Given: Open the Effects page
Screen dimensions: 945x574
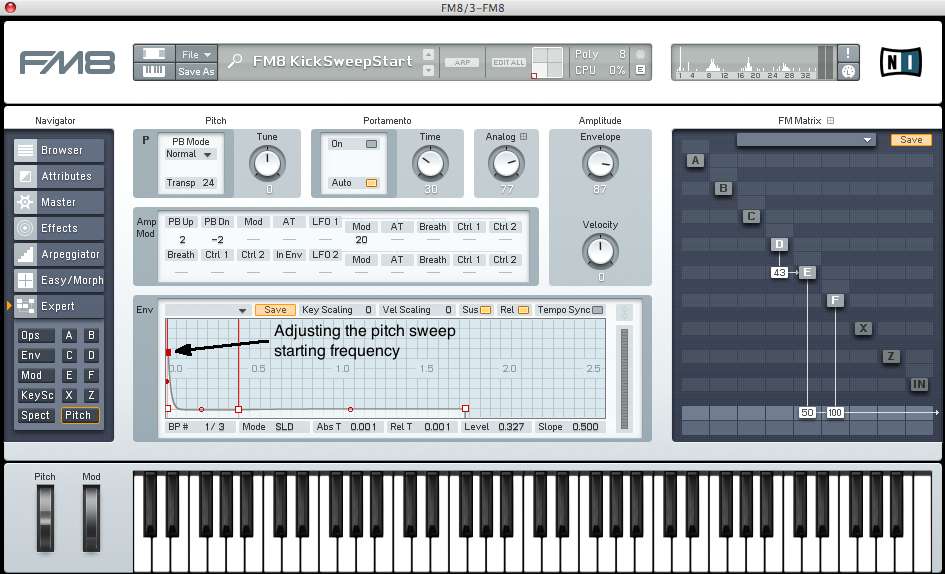Looking at the screenshot, I should (59, 228).
